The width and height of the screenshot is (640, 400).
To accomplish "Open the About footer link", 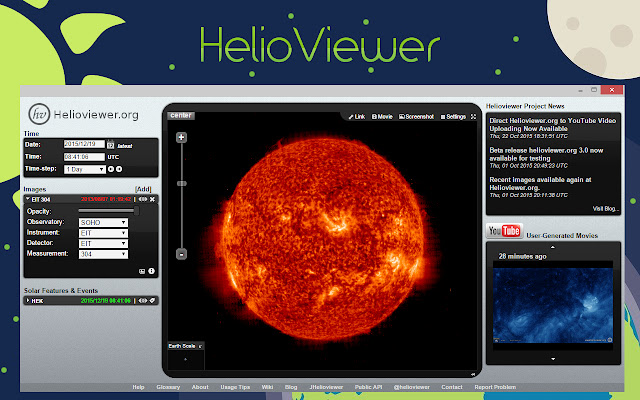I will click(200, 387).
